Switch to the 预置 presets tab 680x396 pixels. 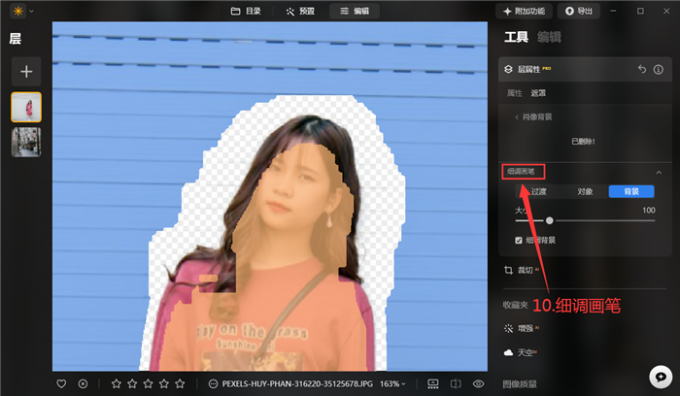[300, 11]
